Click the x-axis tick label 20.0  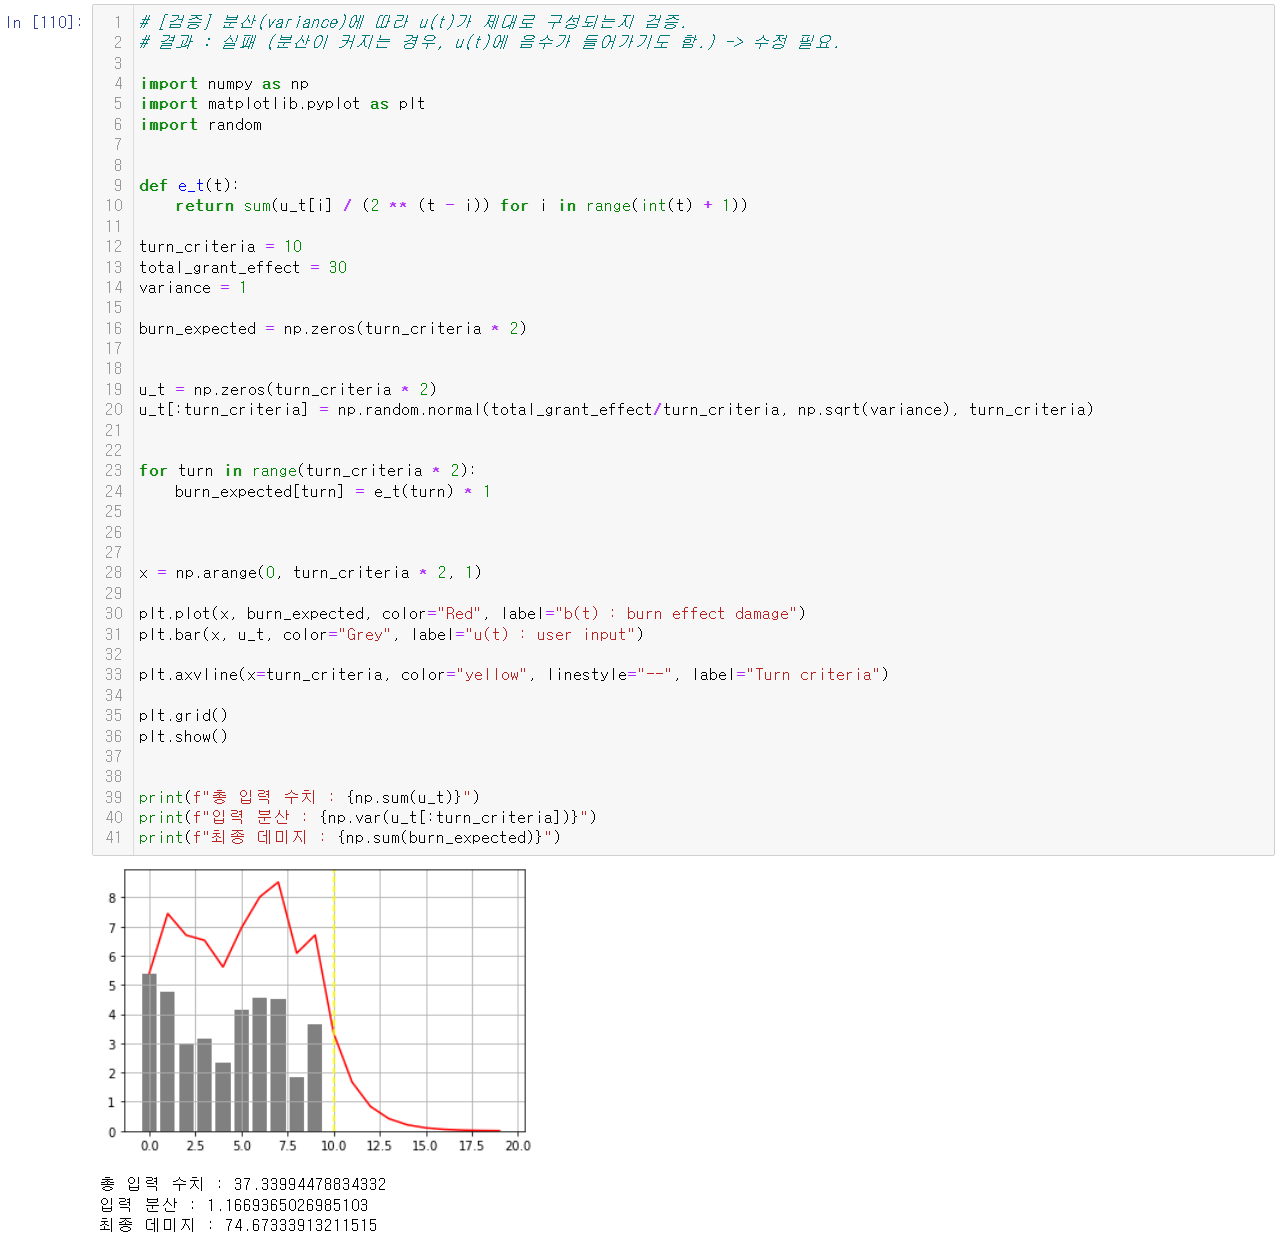point(518,1146)
